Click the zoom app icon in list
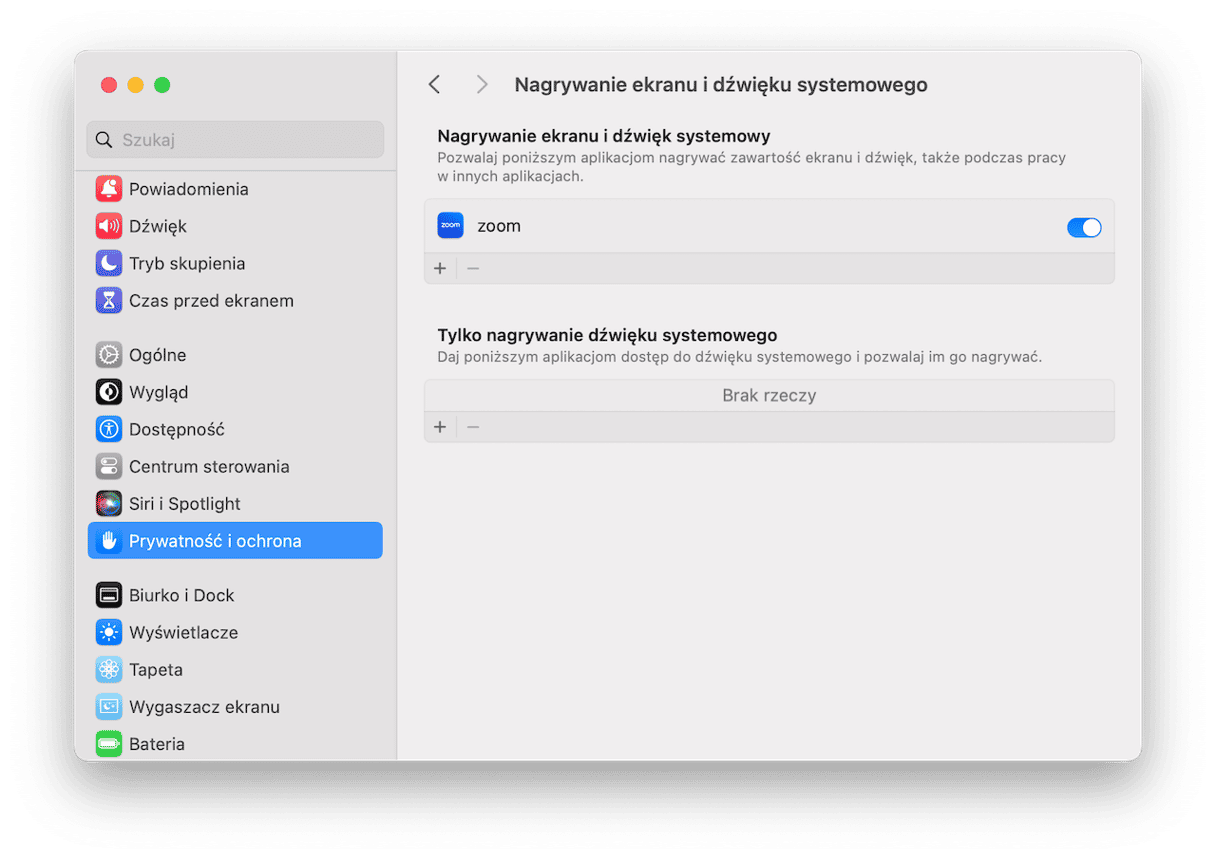Viewport: 1216px width, 859px height. [x=451, y=226]
